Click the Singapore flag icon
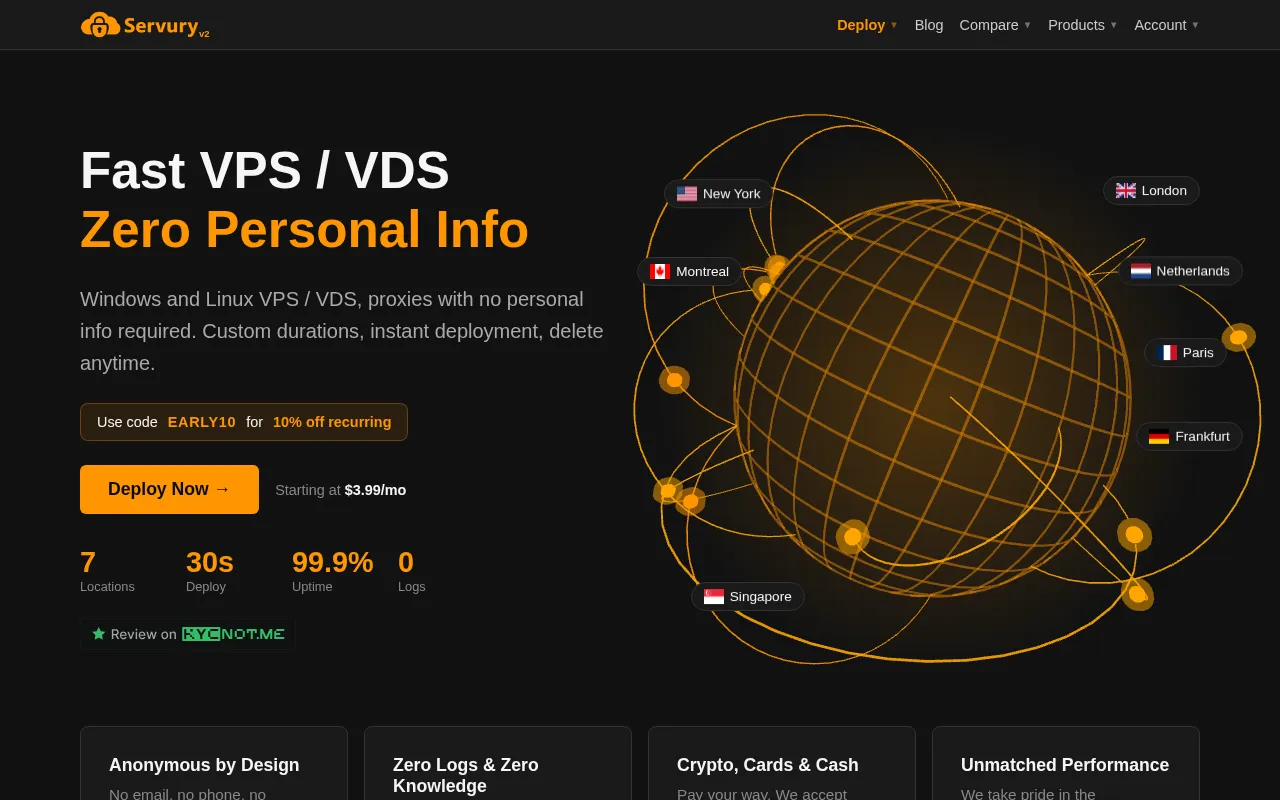Image resolution: width=1280 pixels, height=800 pixels. point(714,597)
